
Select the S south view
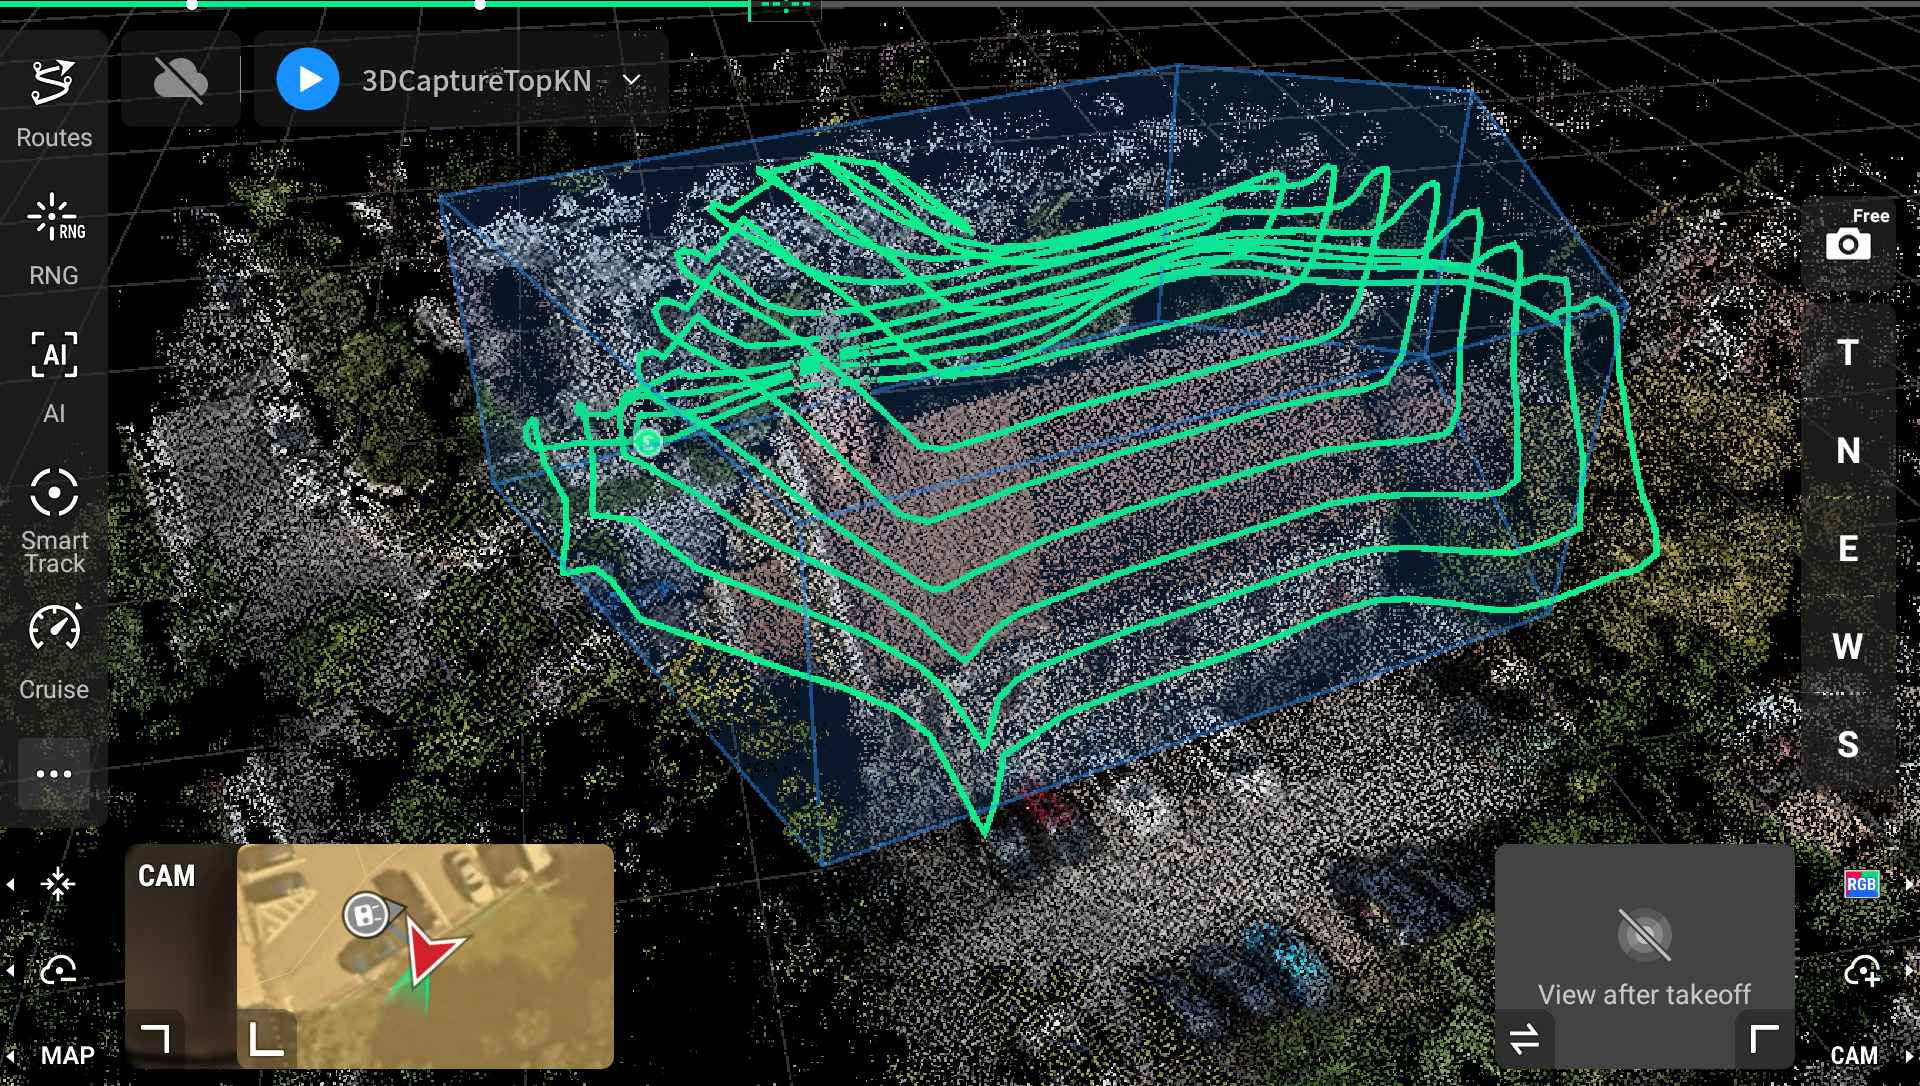click(1848, 744)
